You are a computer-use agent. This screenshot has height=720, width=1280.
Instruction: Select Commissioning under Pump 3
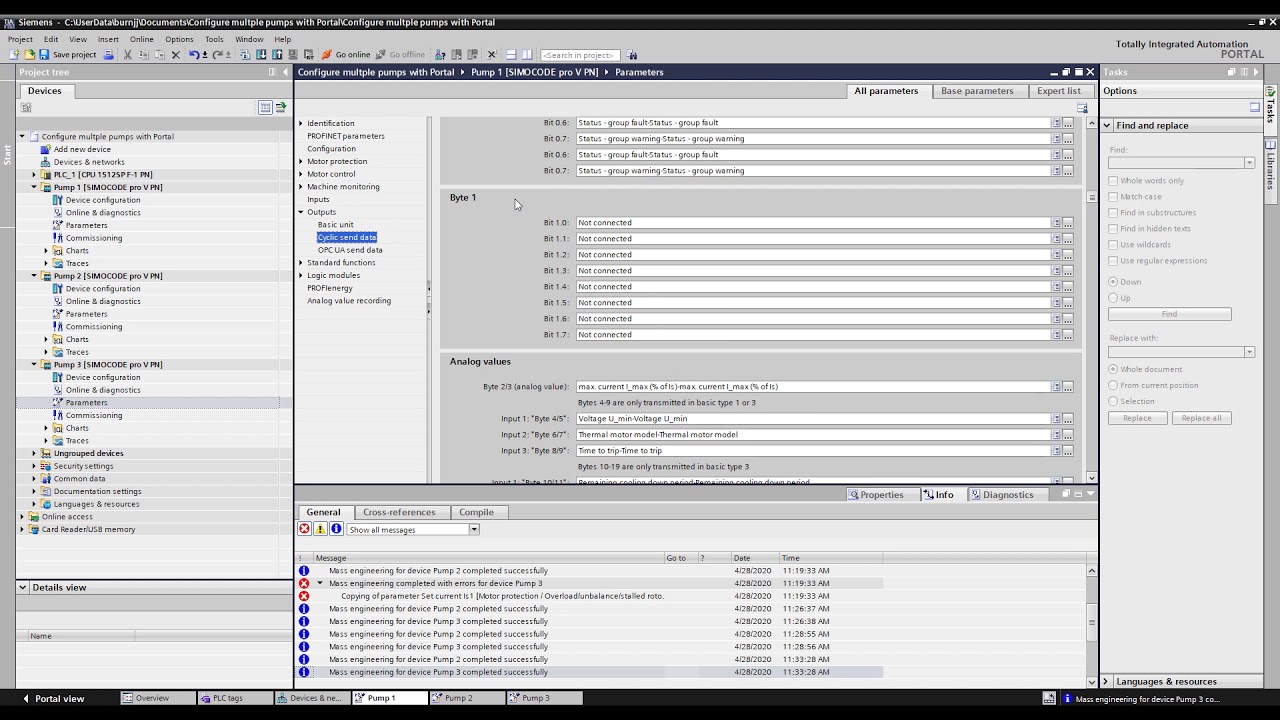coord(93,415)
